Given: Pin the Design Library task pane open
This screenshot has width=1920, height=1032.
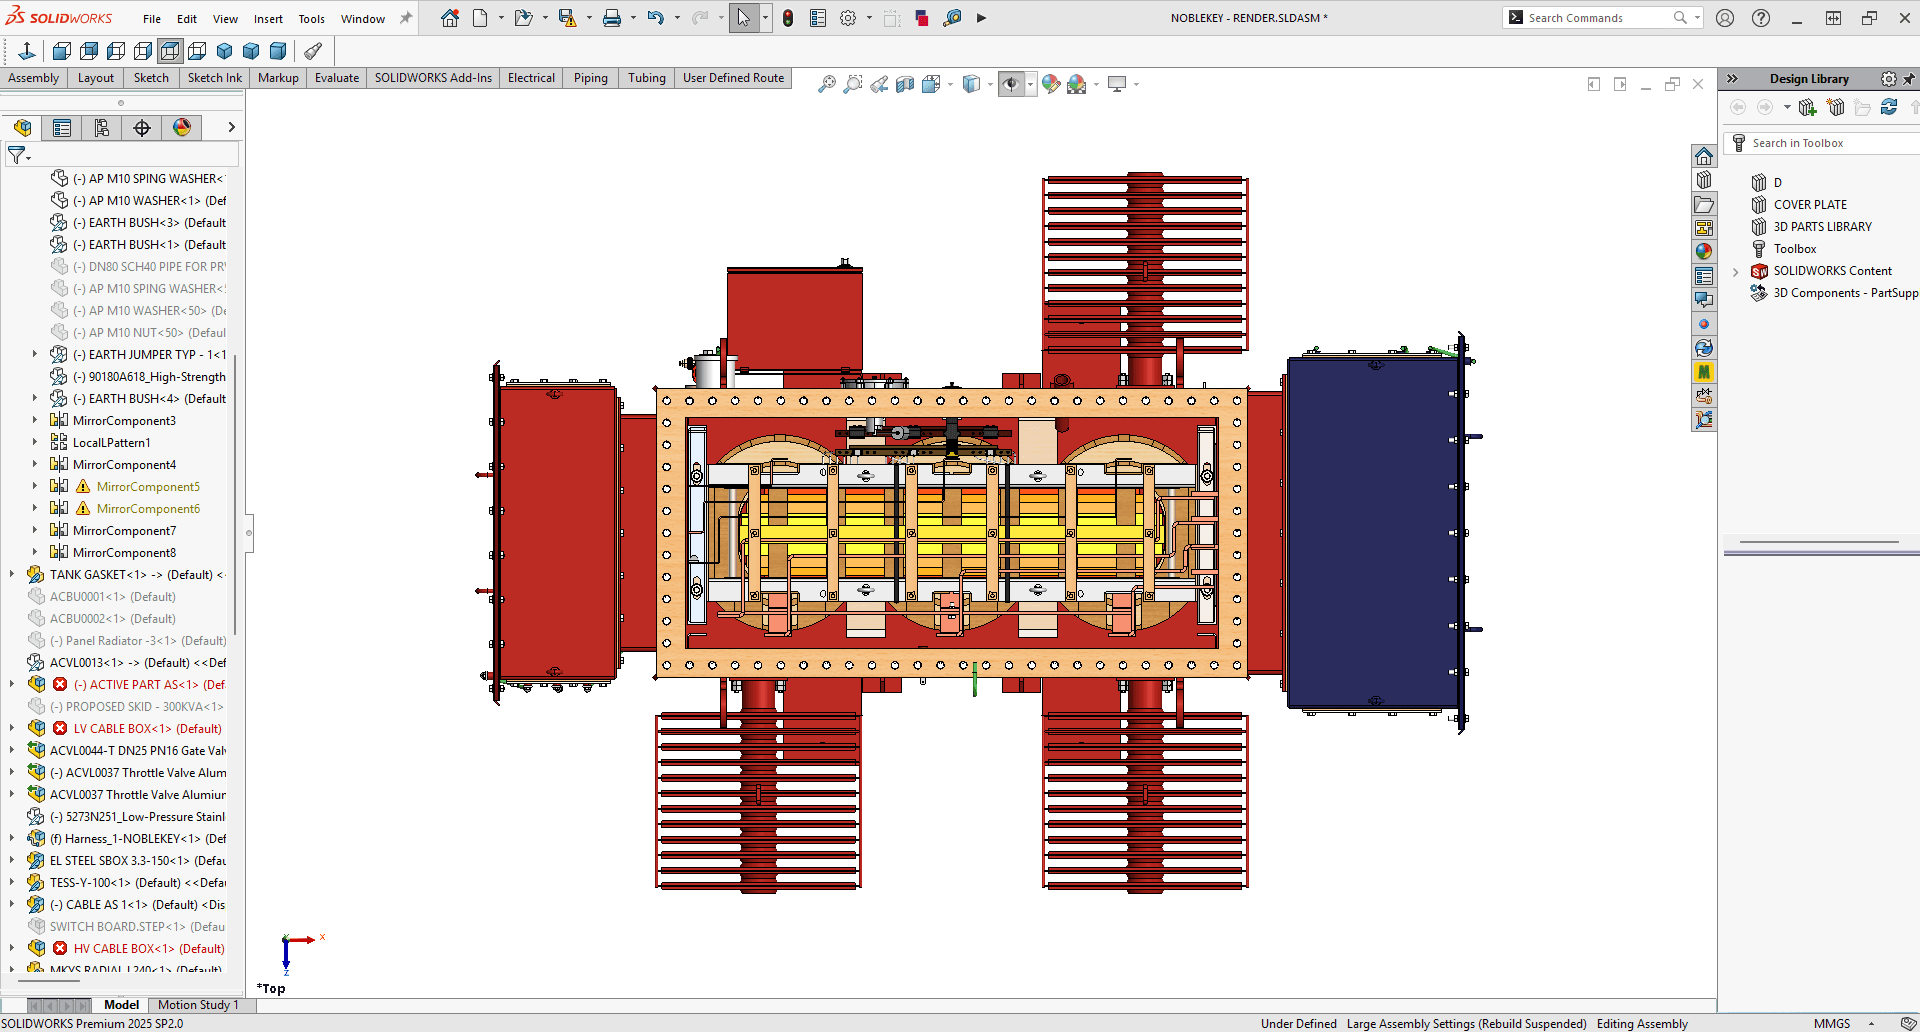Looking at the screenshot, I should [1911, 78].
